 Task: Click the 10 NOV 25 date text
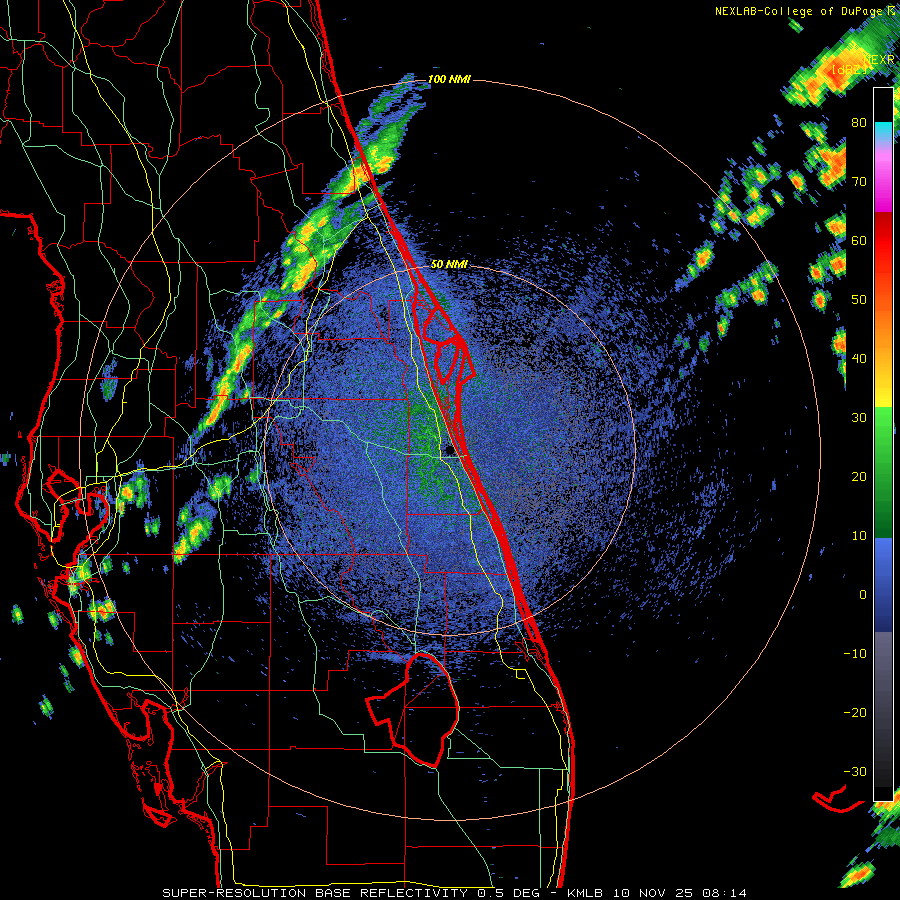point(652,893)
